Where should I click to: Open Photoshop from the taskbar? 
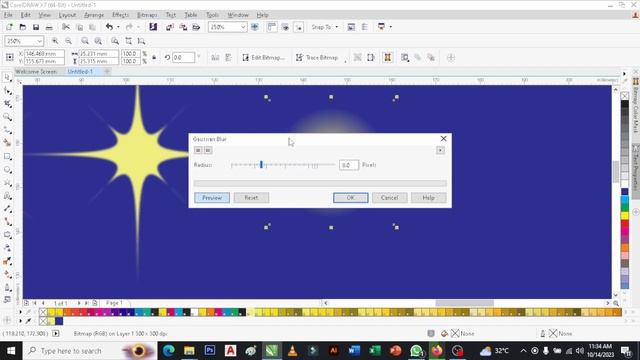210,351
